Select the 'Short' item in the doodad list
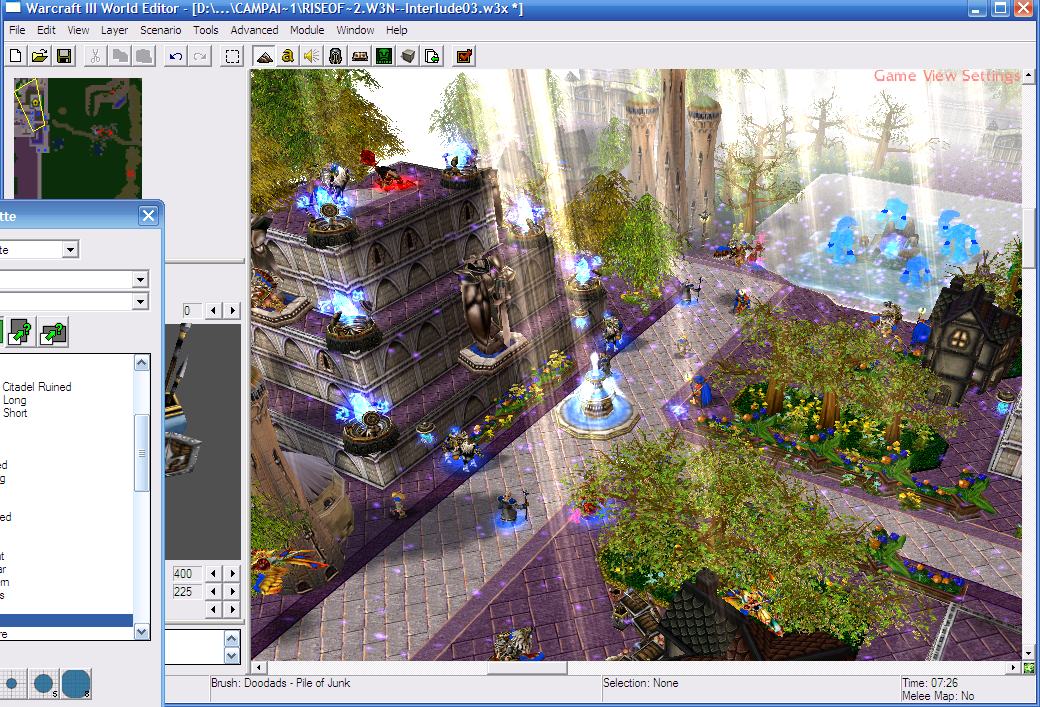This screenshot has height=707, width=1040. coord(15,413)
